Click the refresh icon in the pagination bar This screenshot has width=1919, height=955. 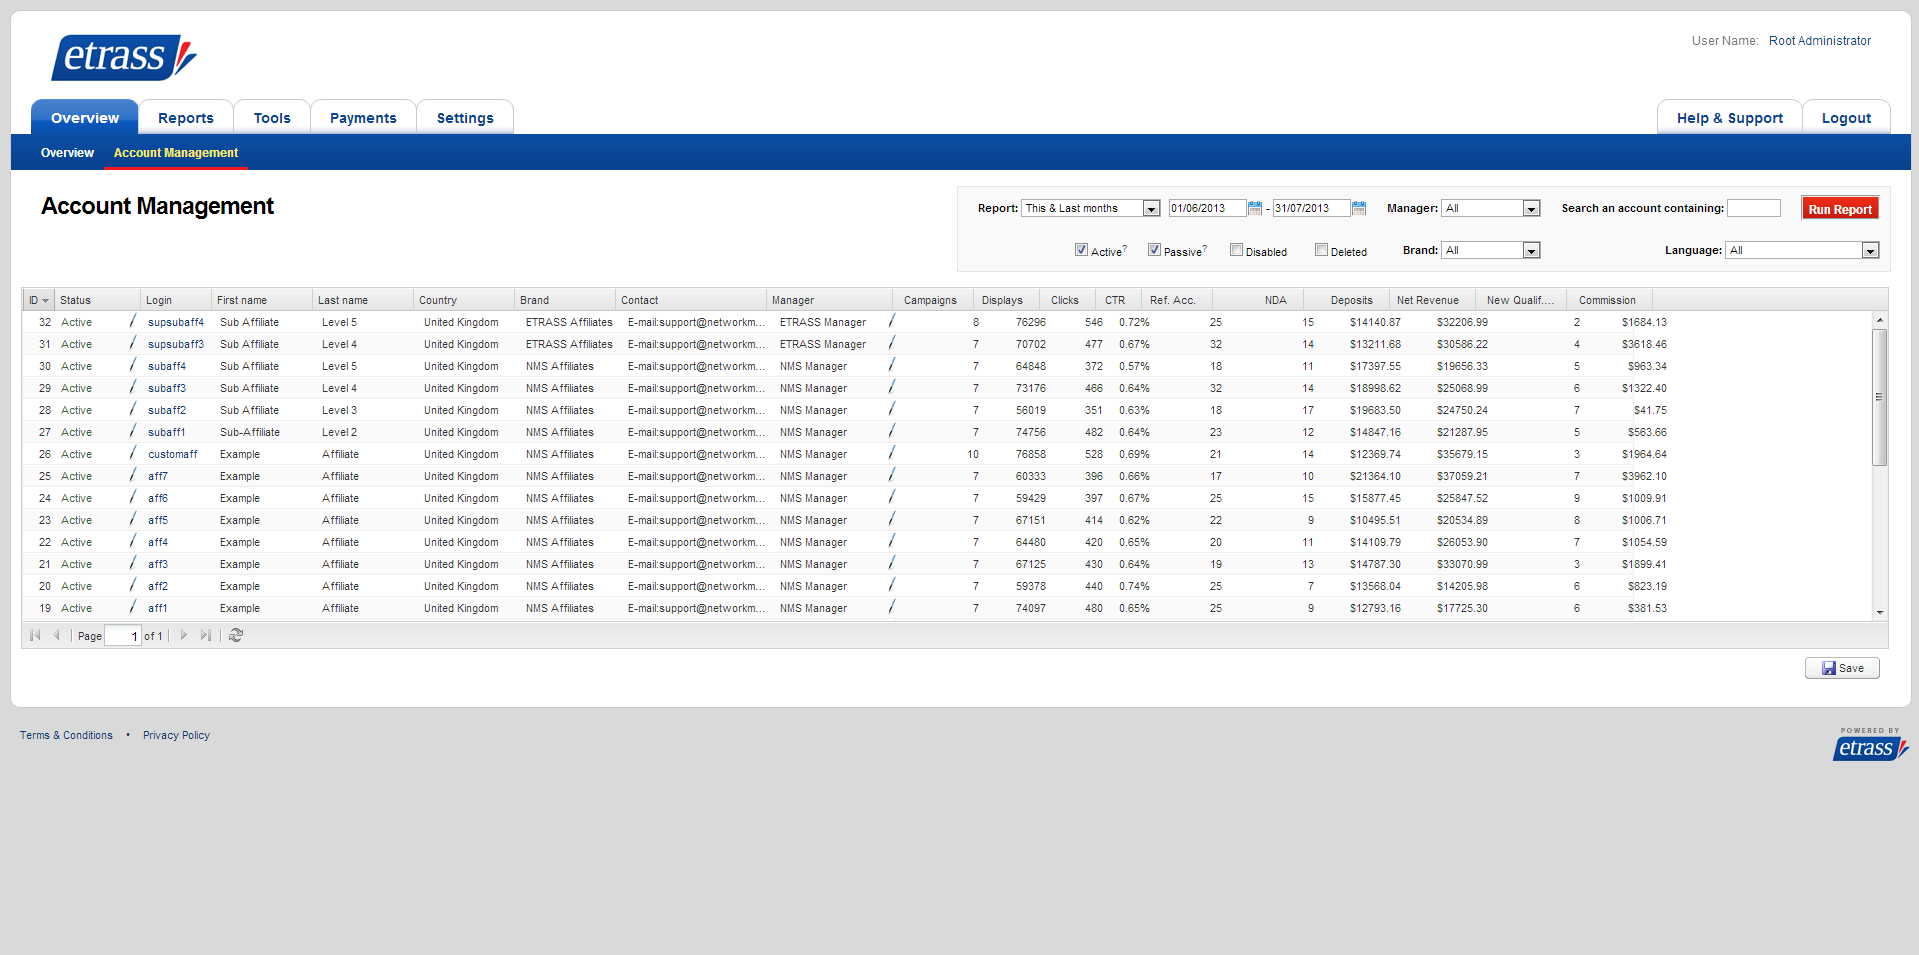point(236,635)
